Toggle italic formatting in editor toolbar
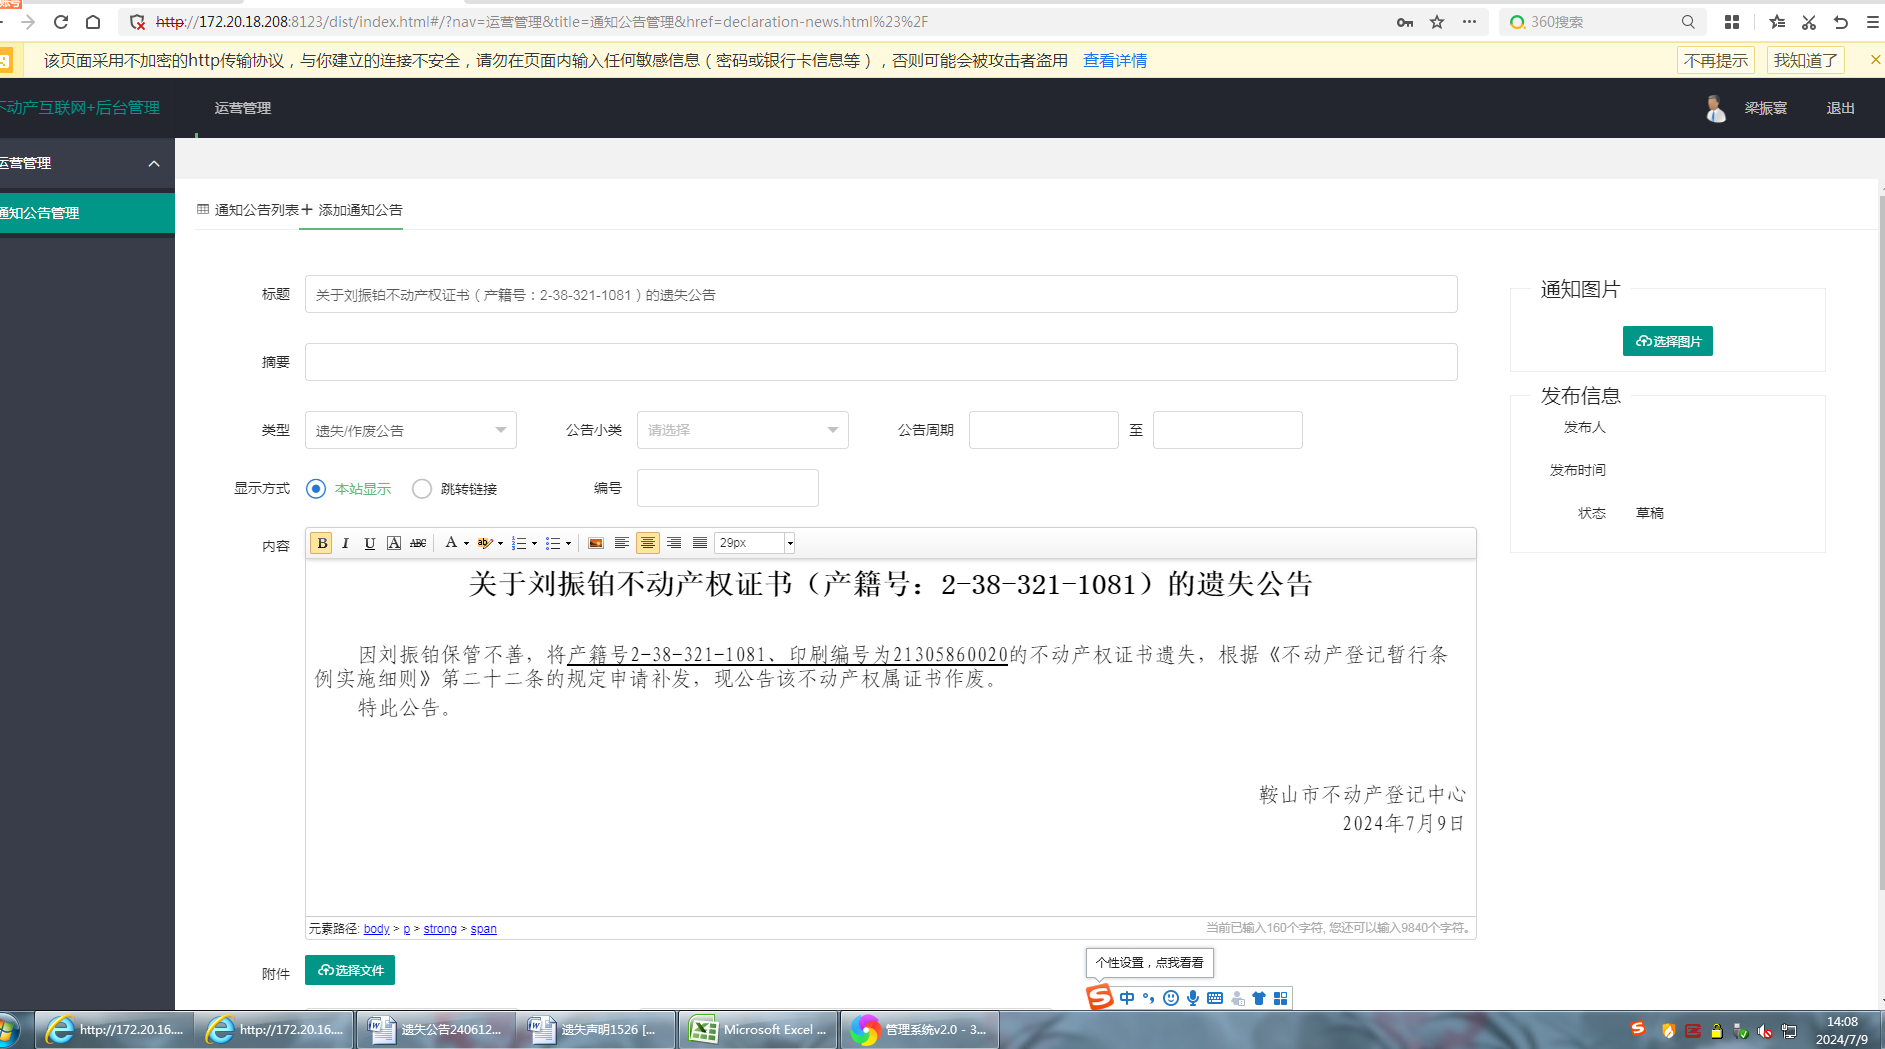1885x1049 pixels. click(x=346, y=543)
